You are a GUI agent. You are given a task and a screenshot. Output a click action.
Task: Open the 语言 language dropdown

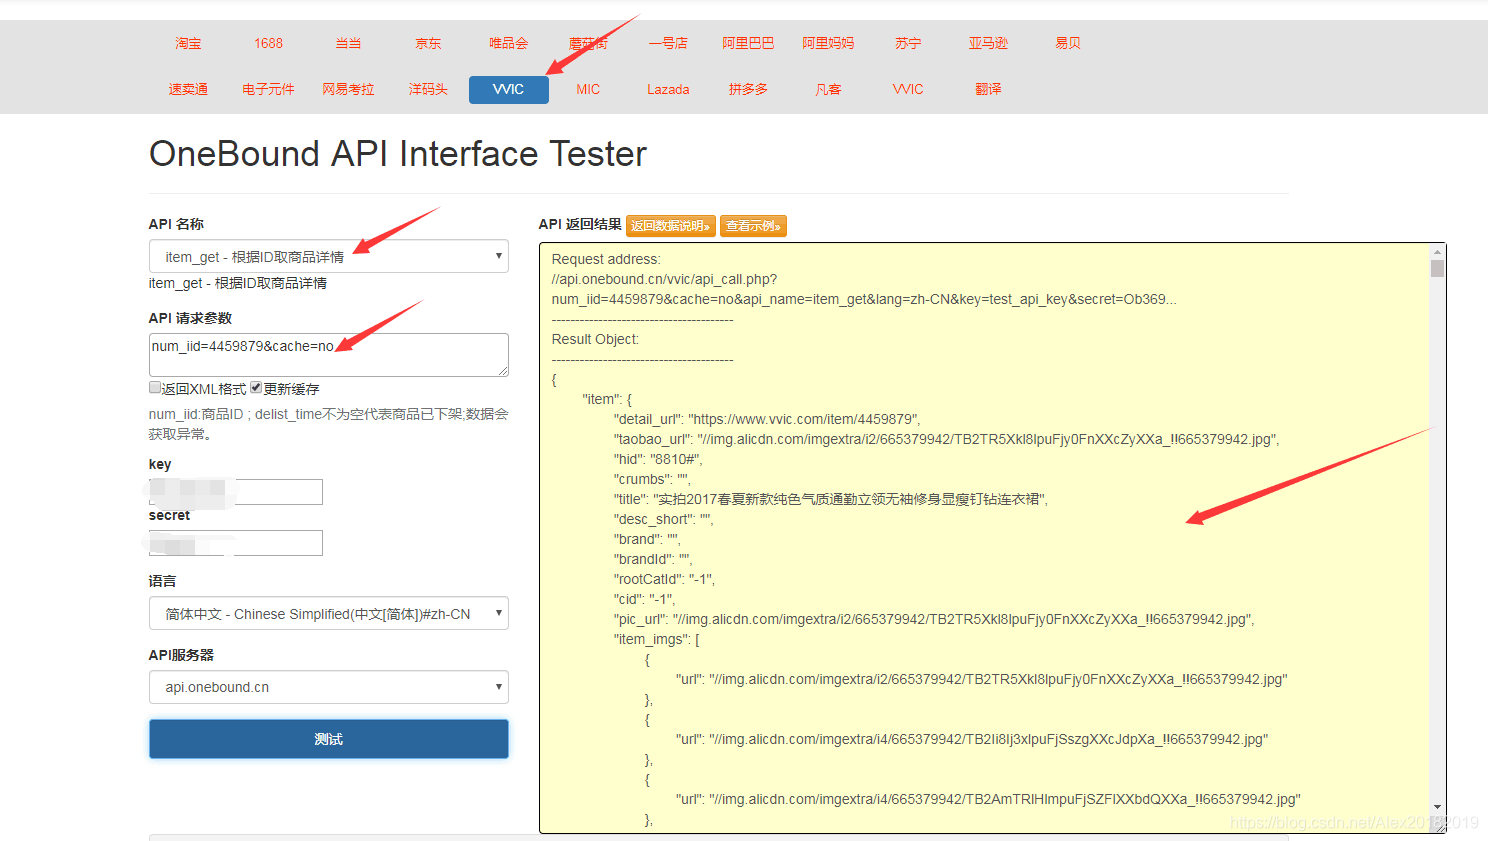pos(329,613)
